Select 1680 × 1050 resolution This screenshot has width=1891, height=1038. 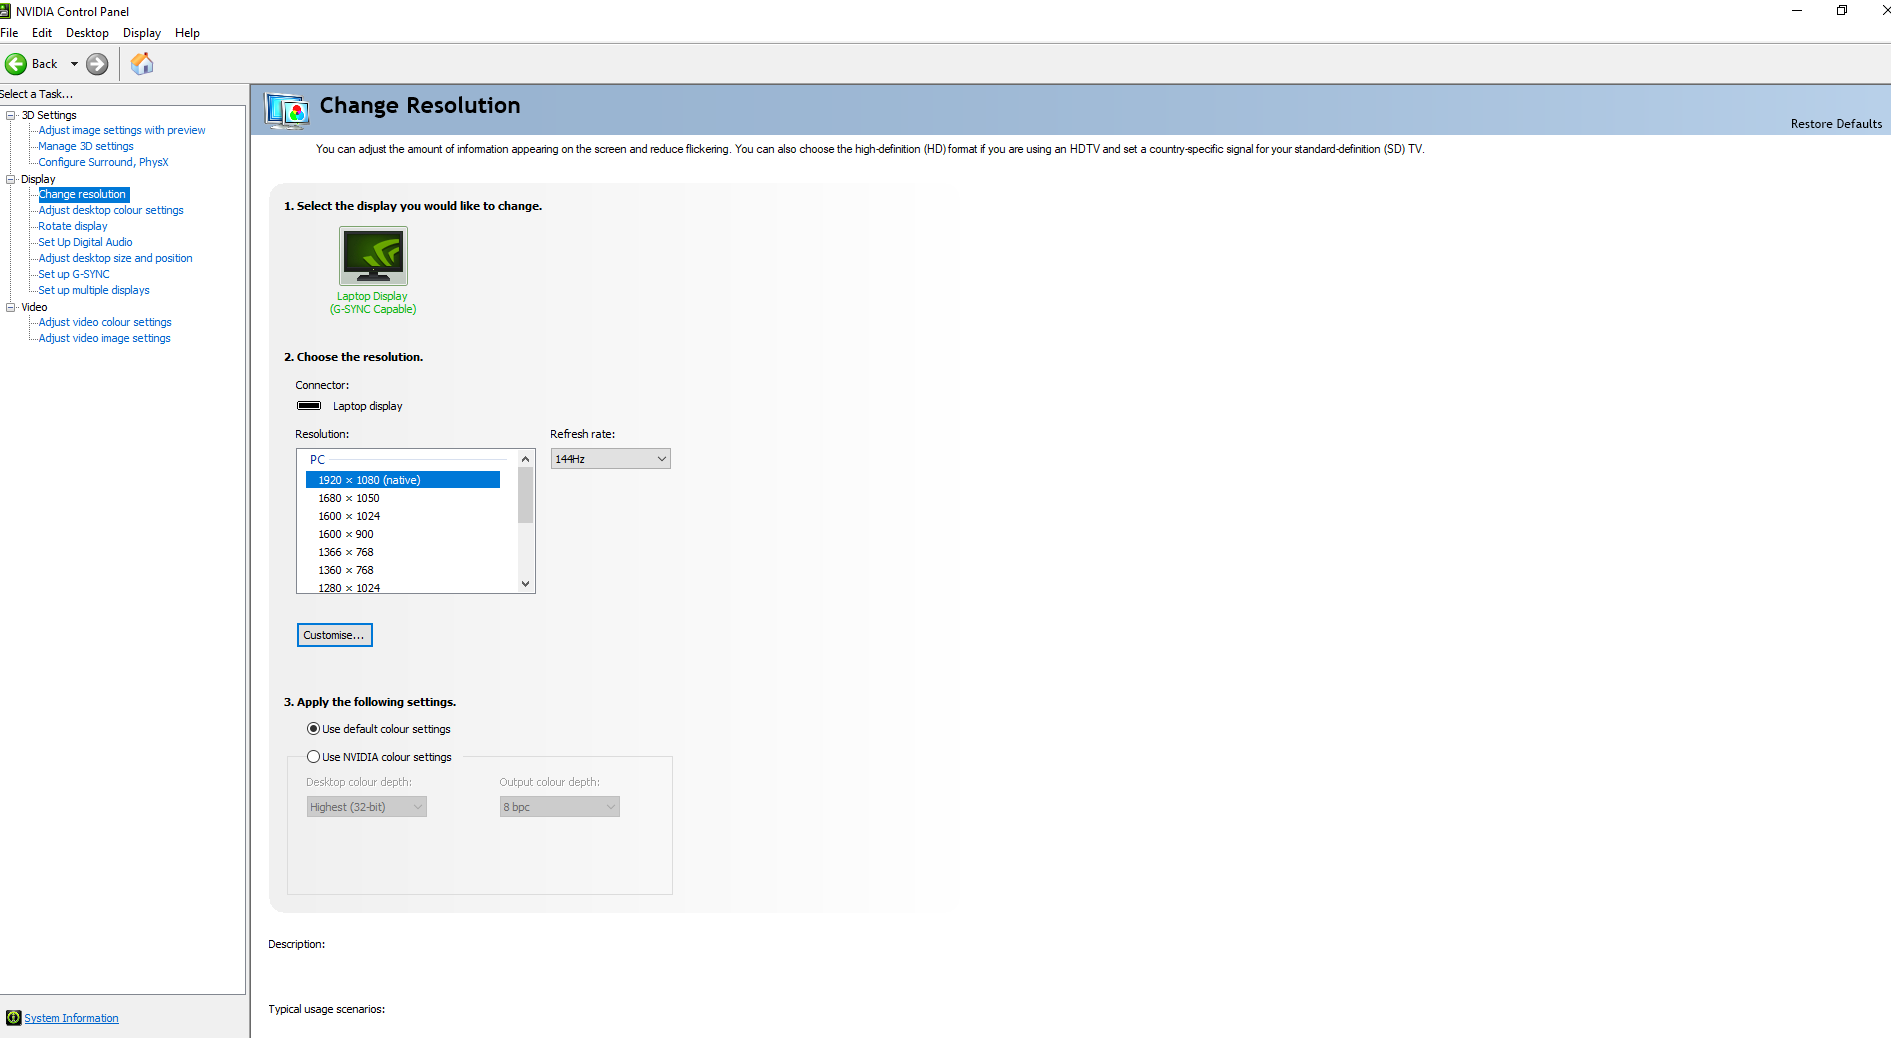403,498
